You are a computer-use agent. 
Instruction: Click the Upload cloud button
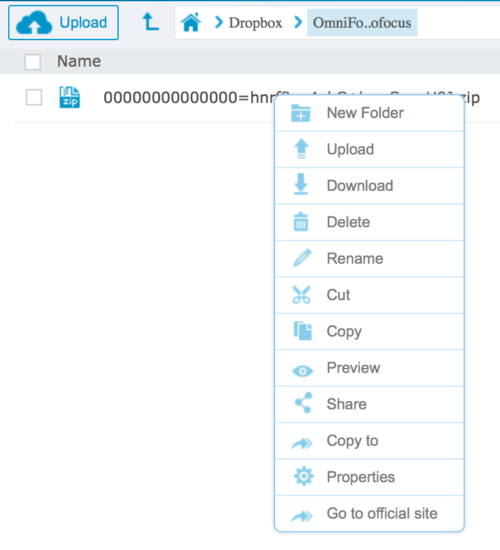coord(63,23)
